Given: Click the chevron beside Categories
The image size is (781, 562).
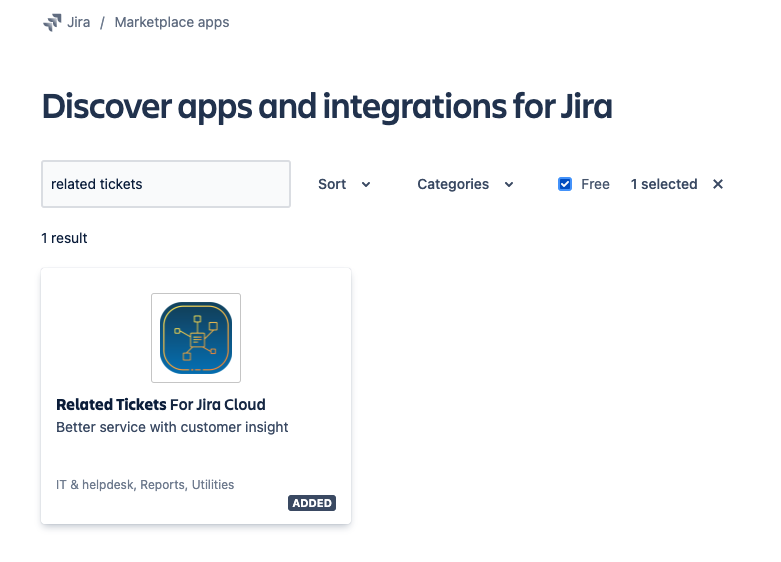Looking at the screenshot, I should click(509, 184).
